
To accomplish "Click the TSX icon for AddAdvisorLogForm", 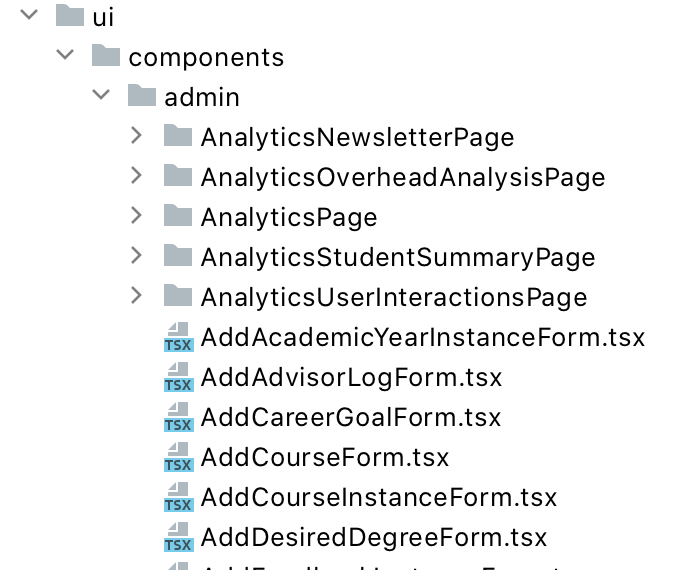I will tap(178, 377).
